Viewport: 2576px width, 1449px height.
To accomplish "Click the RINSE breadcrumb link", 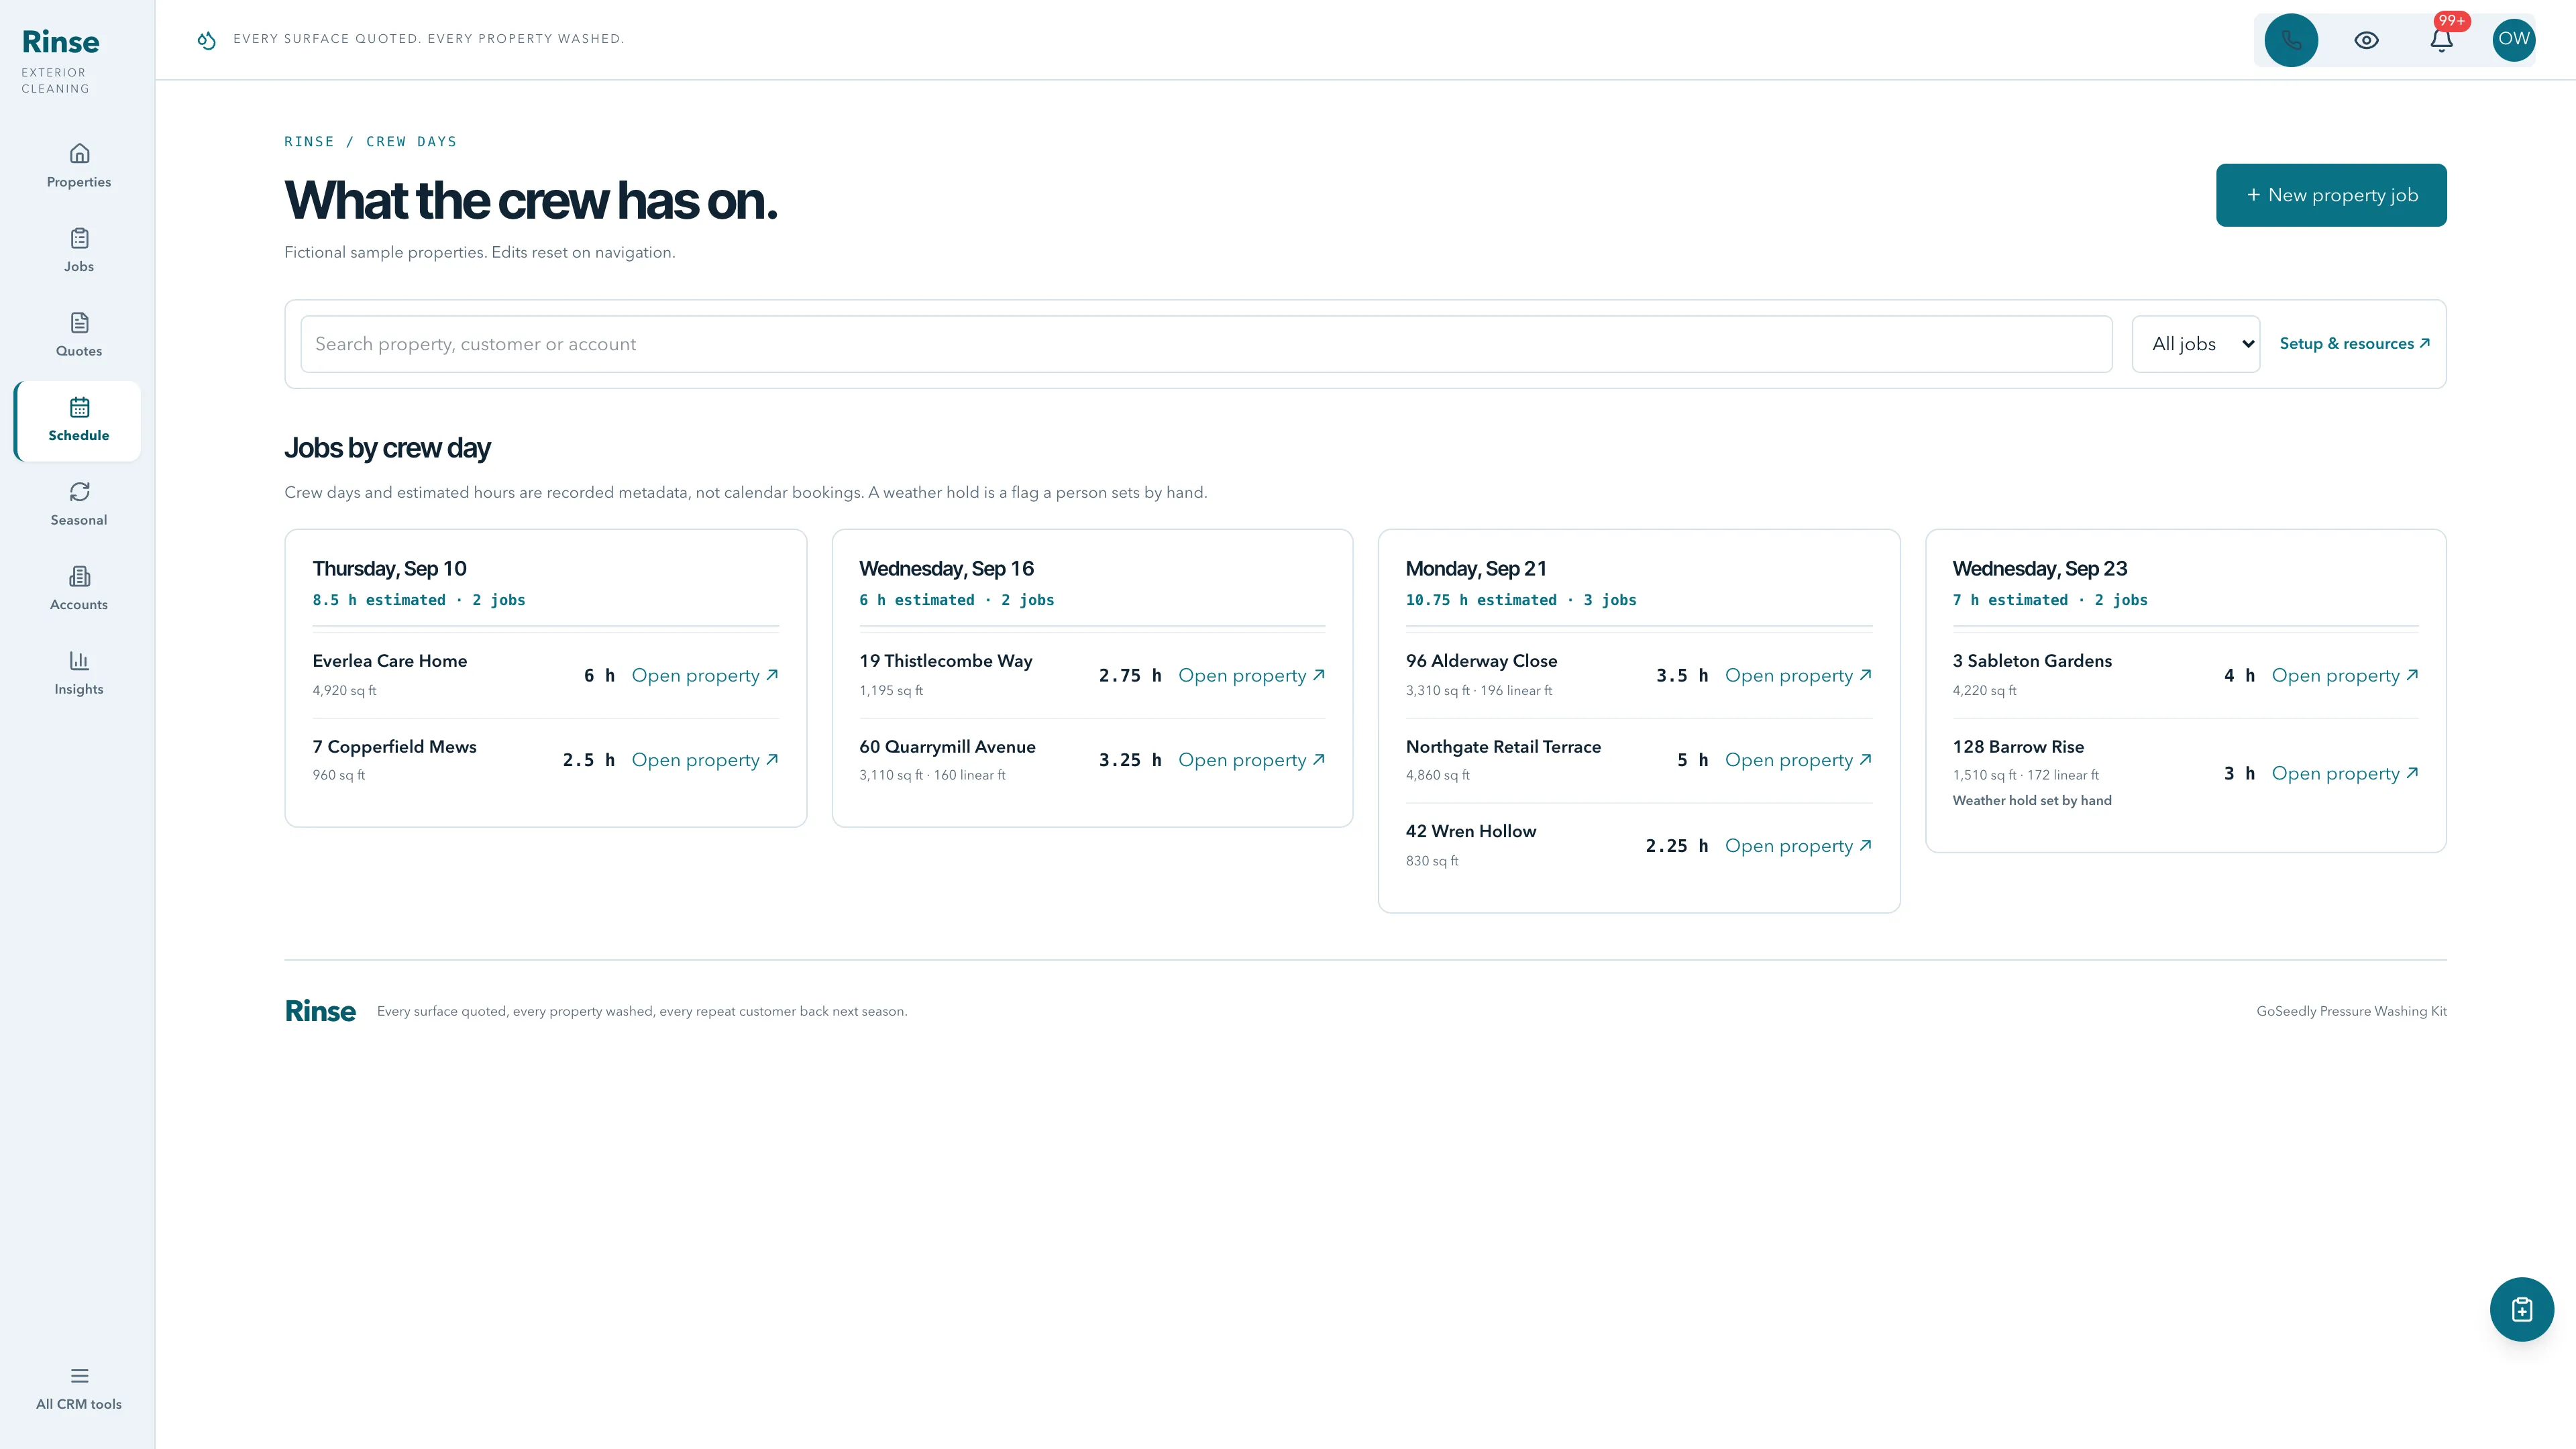I will 309,141.
